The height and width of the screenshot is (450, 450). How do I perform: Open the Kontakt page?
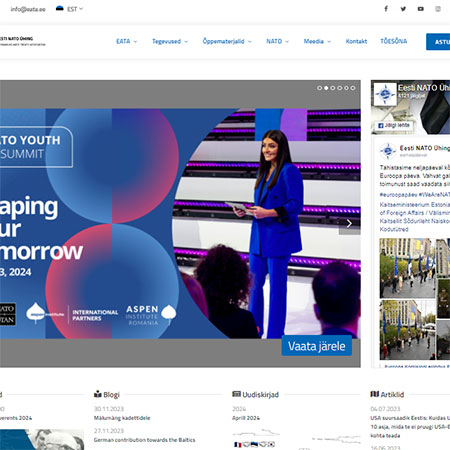[x=356, y=41]
